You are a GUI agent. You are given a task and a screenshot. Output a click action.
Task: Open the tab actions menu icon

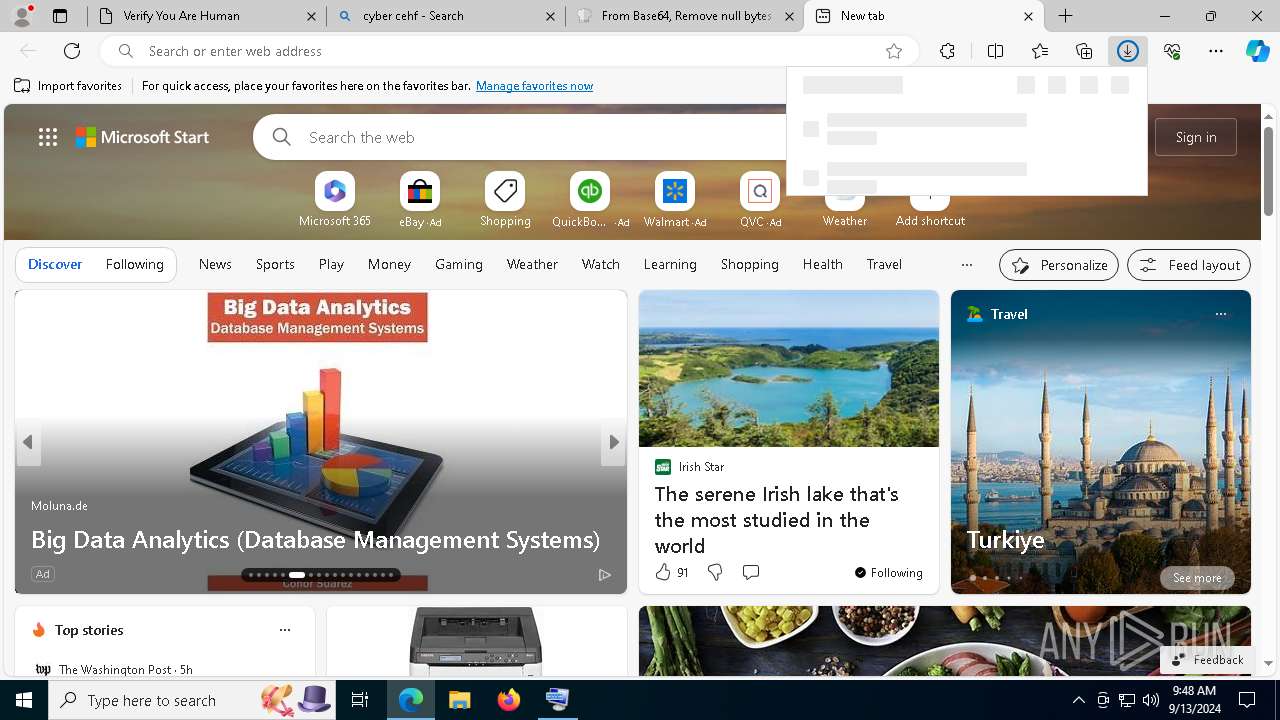click(60, 16)
